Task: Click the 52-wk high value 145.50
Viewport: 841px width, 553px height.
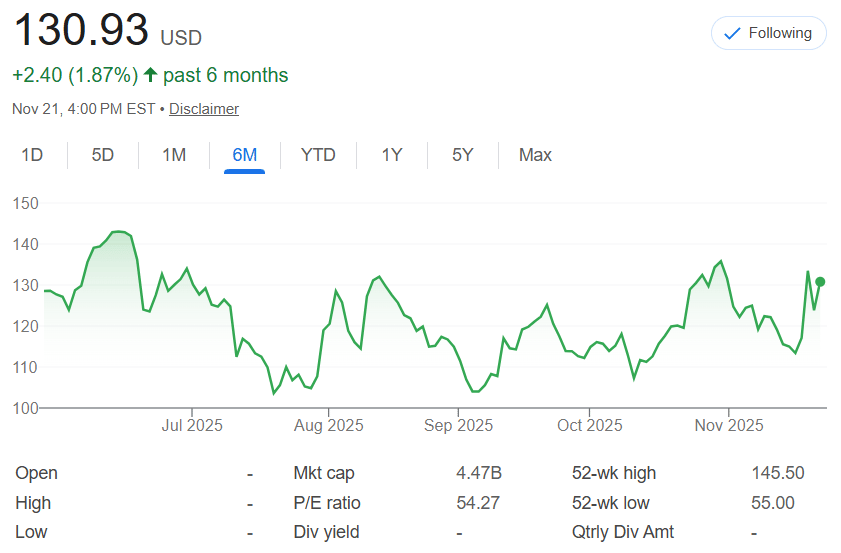Action: (777, 473)
